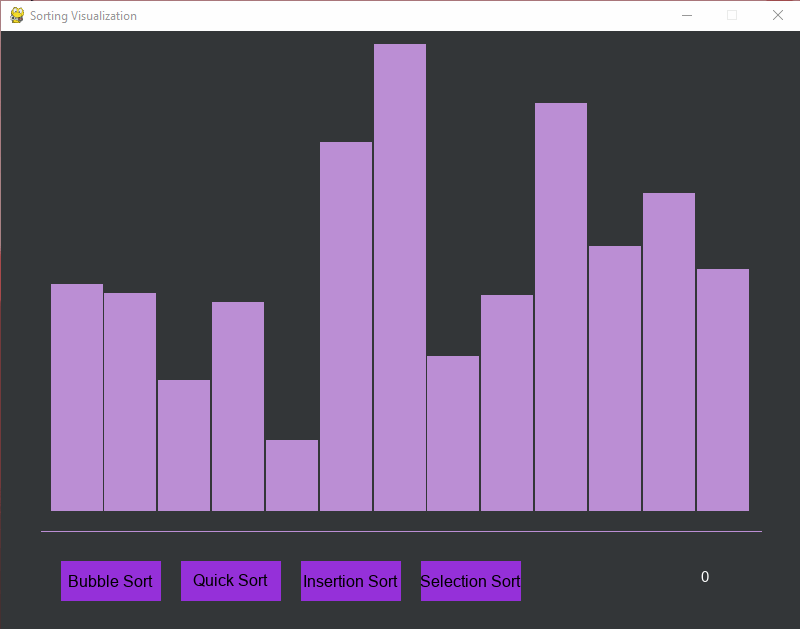The width and height of the screenshot is (800, 629).
Task: Close the Sorting Visualization window
Action: pyautogui.click(x=777, y=15)
